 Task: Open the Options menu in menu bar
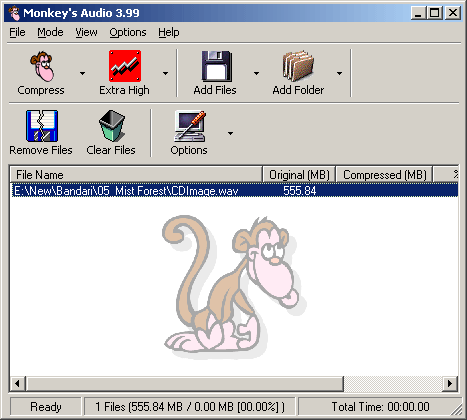tap(128, 32)
